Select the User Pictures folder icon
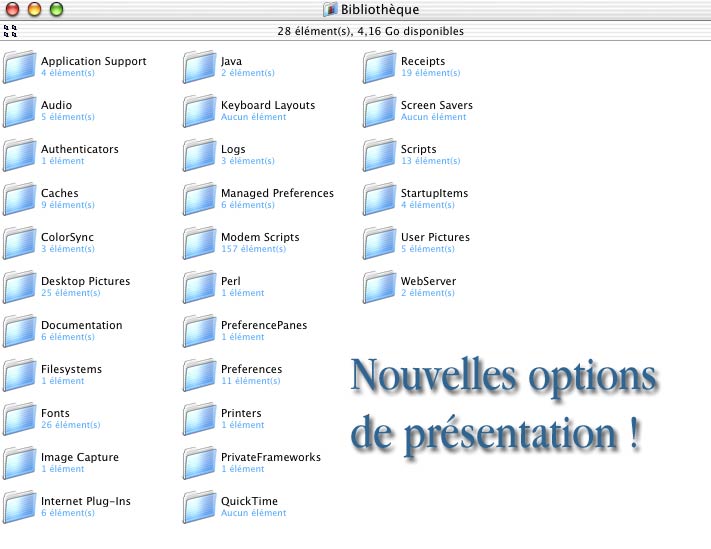 380,243
